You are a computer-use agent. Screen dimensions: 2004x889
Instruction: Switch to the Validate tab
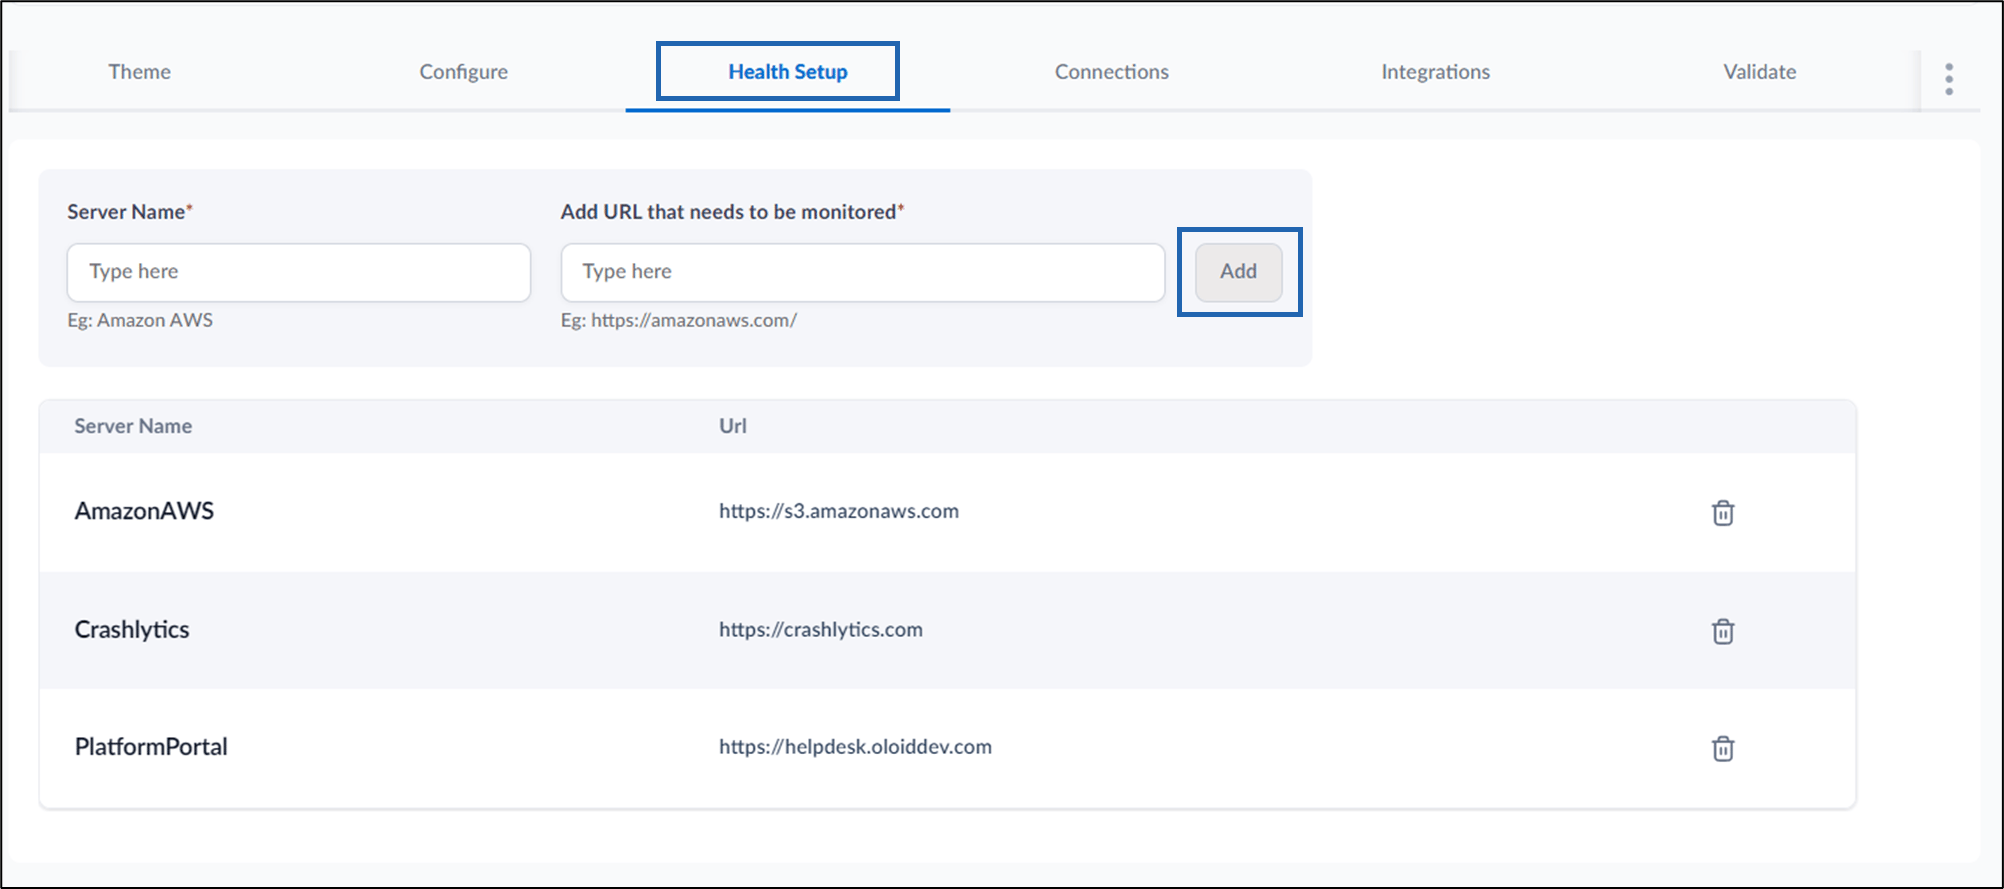(1759, 72)
